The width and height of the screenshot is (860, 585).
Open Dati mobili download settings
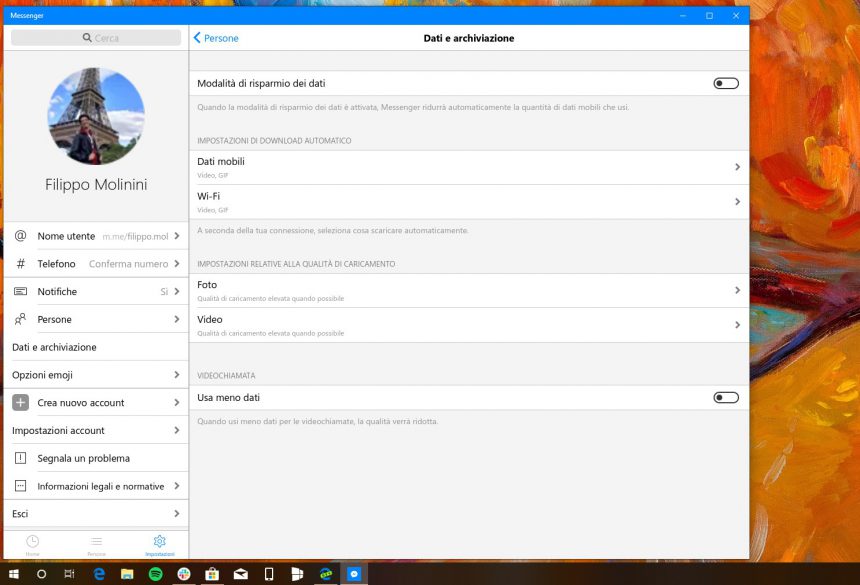[x=469, y=167]
